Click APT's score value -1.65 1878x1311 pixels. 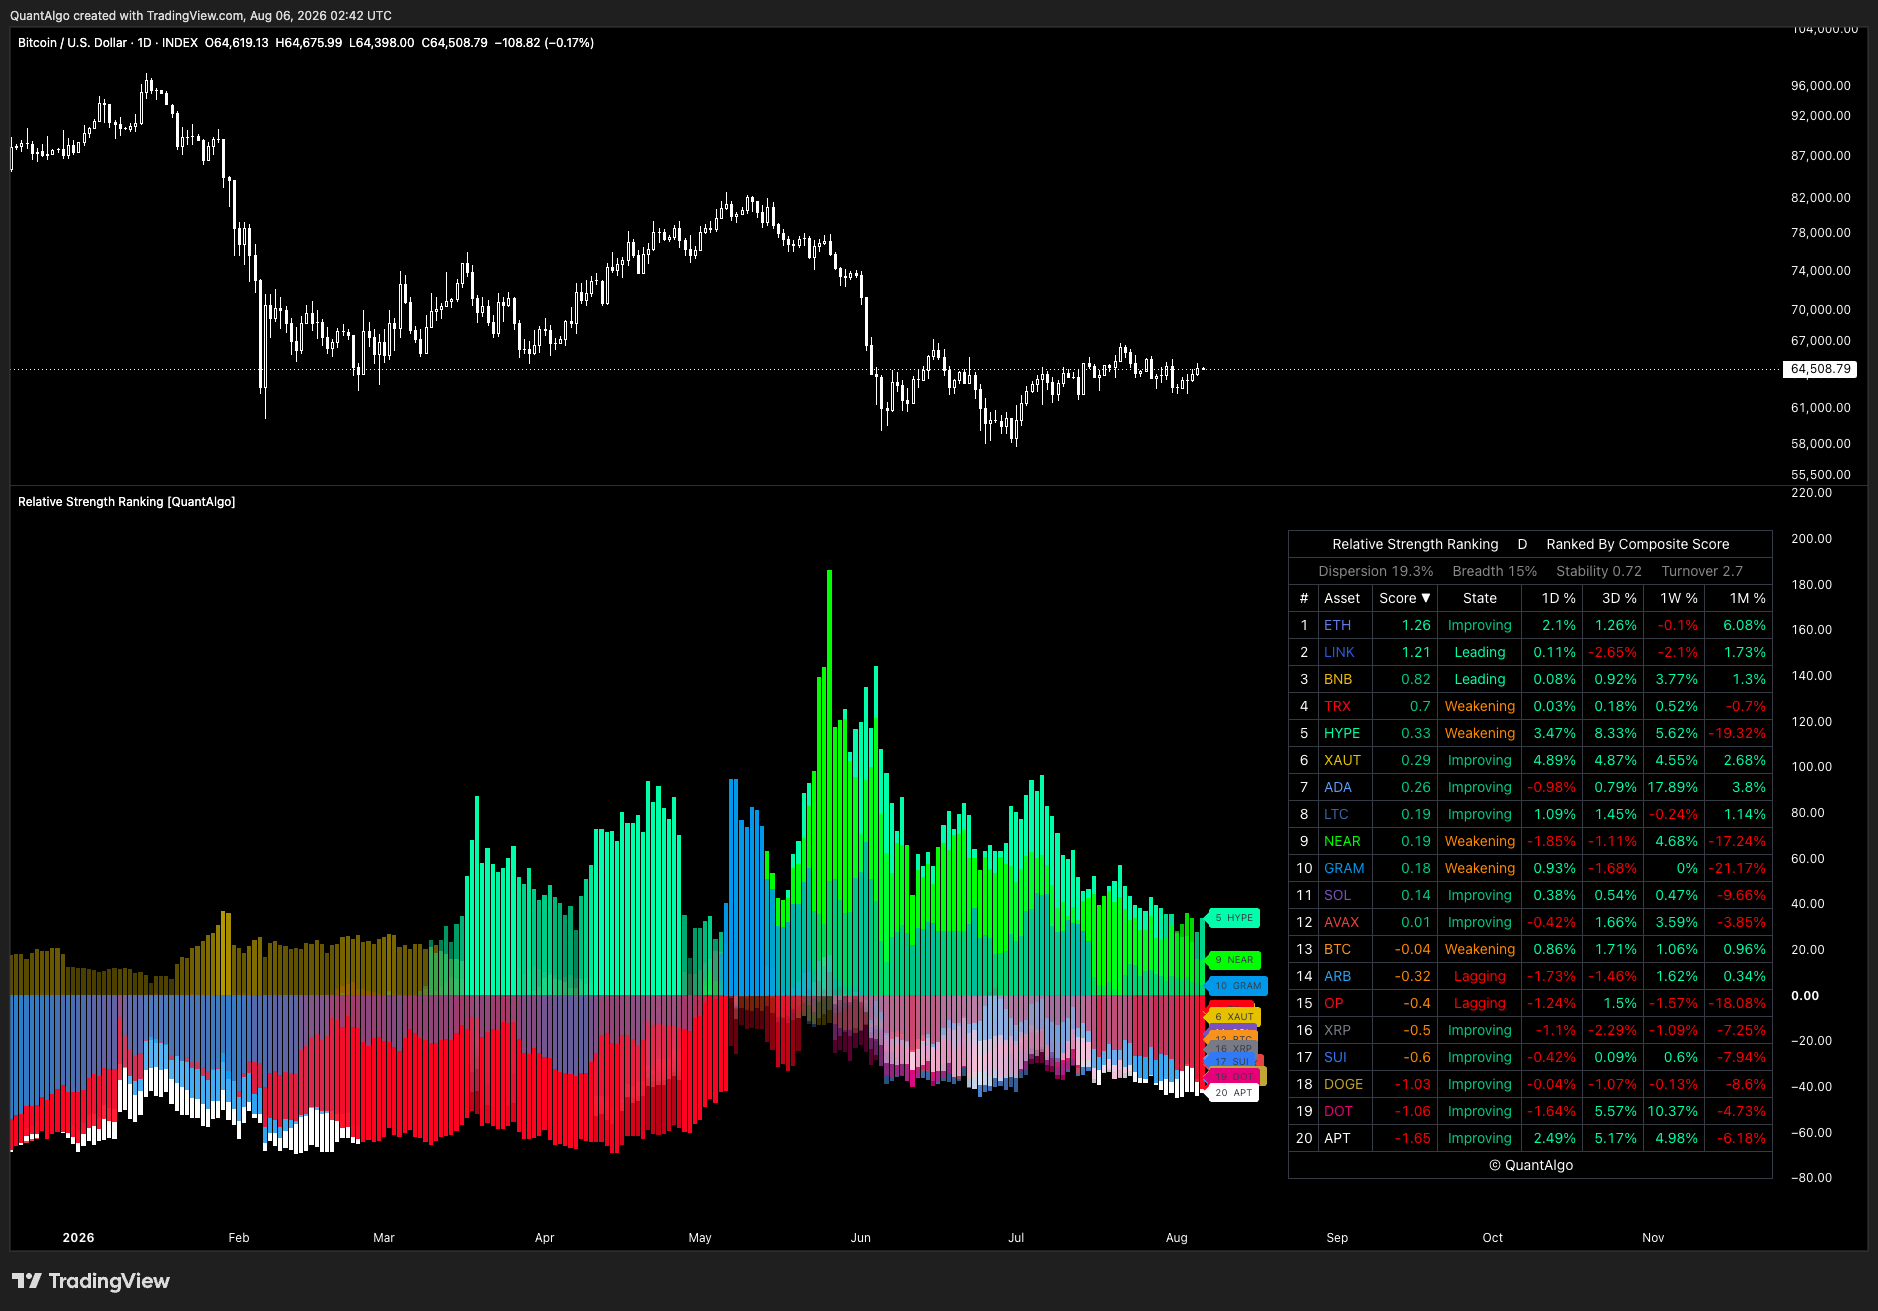[x=1413, y=1138]
